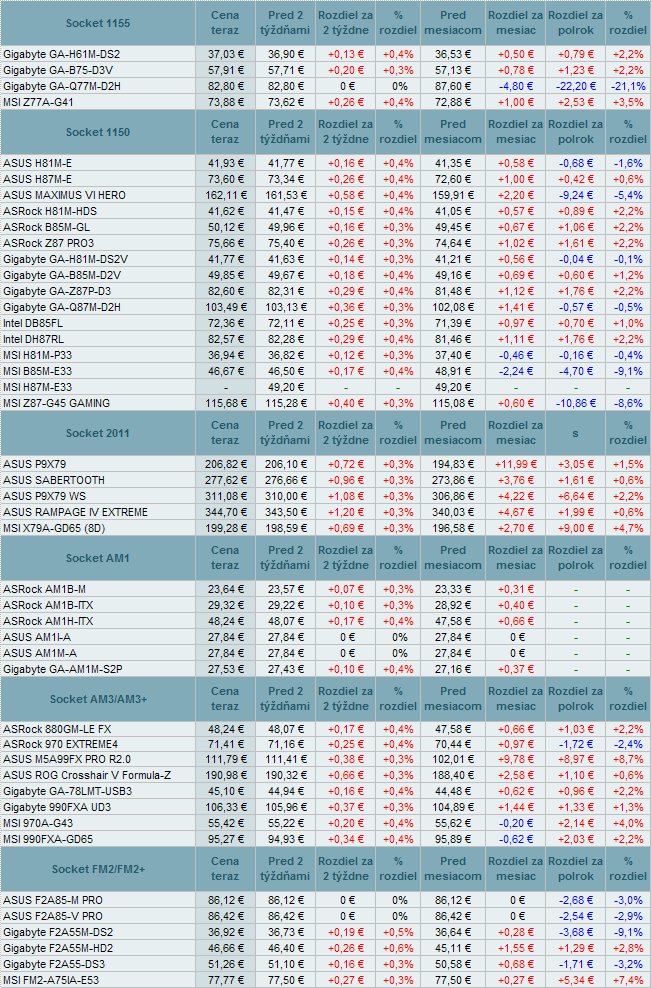Image resolution: width=651 pixels, height=988 pixels.
Task: Select the MSI 970A-G43 product name
Action: pyautogui.click(x=38, y=824)
